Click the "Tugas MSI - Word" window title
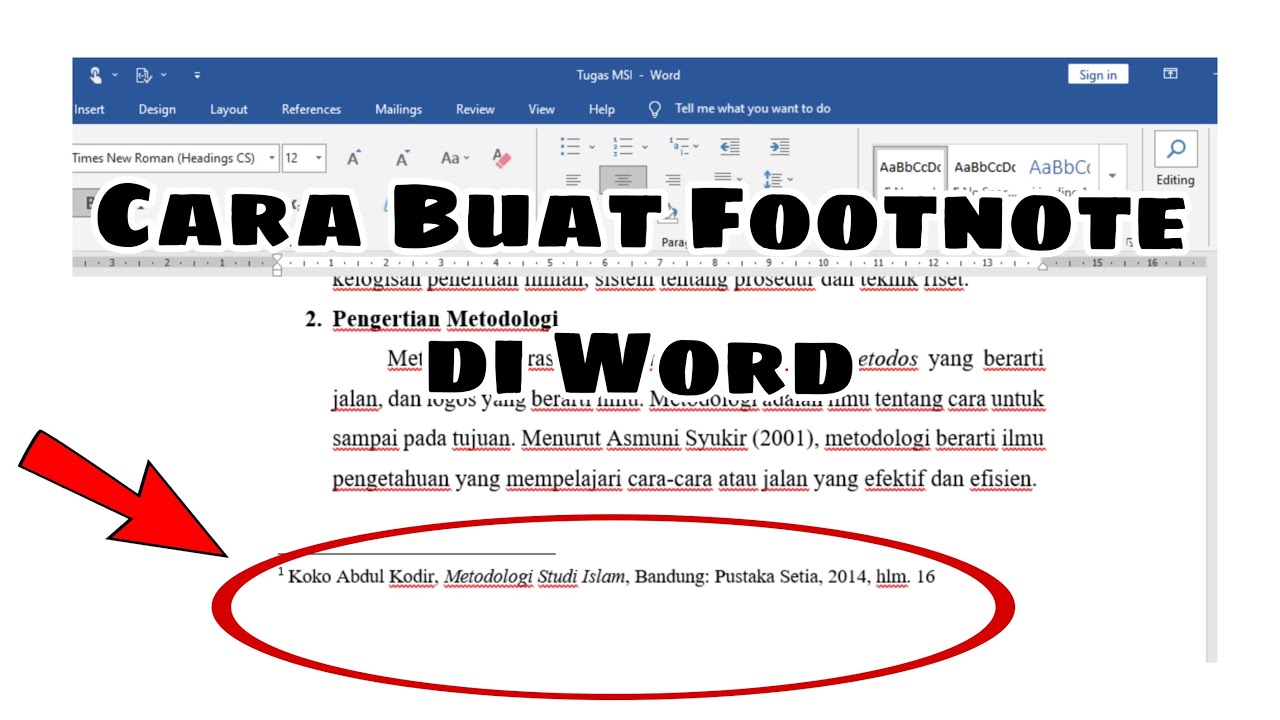This screenshot has height=720, width=1280. coord(628,75)
